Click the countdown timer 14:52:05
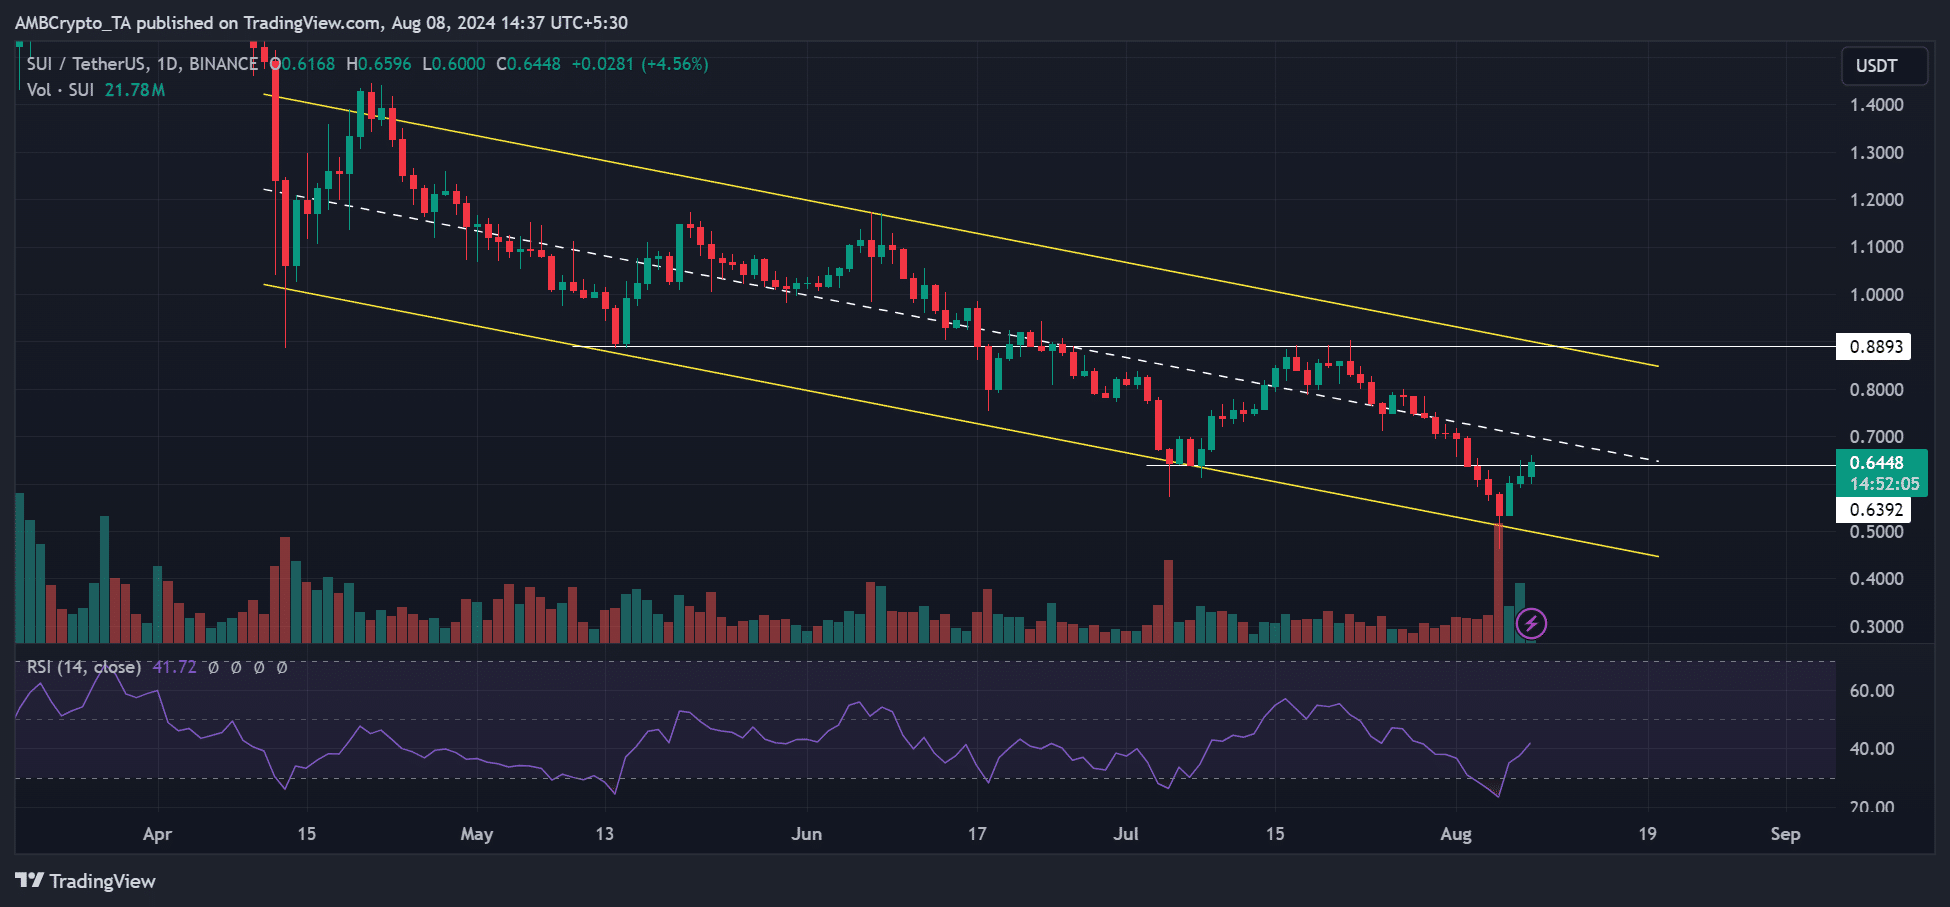 click(1884, 484)
